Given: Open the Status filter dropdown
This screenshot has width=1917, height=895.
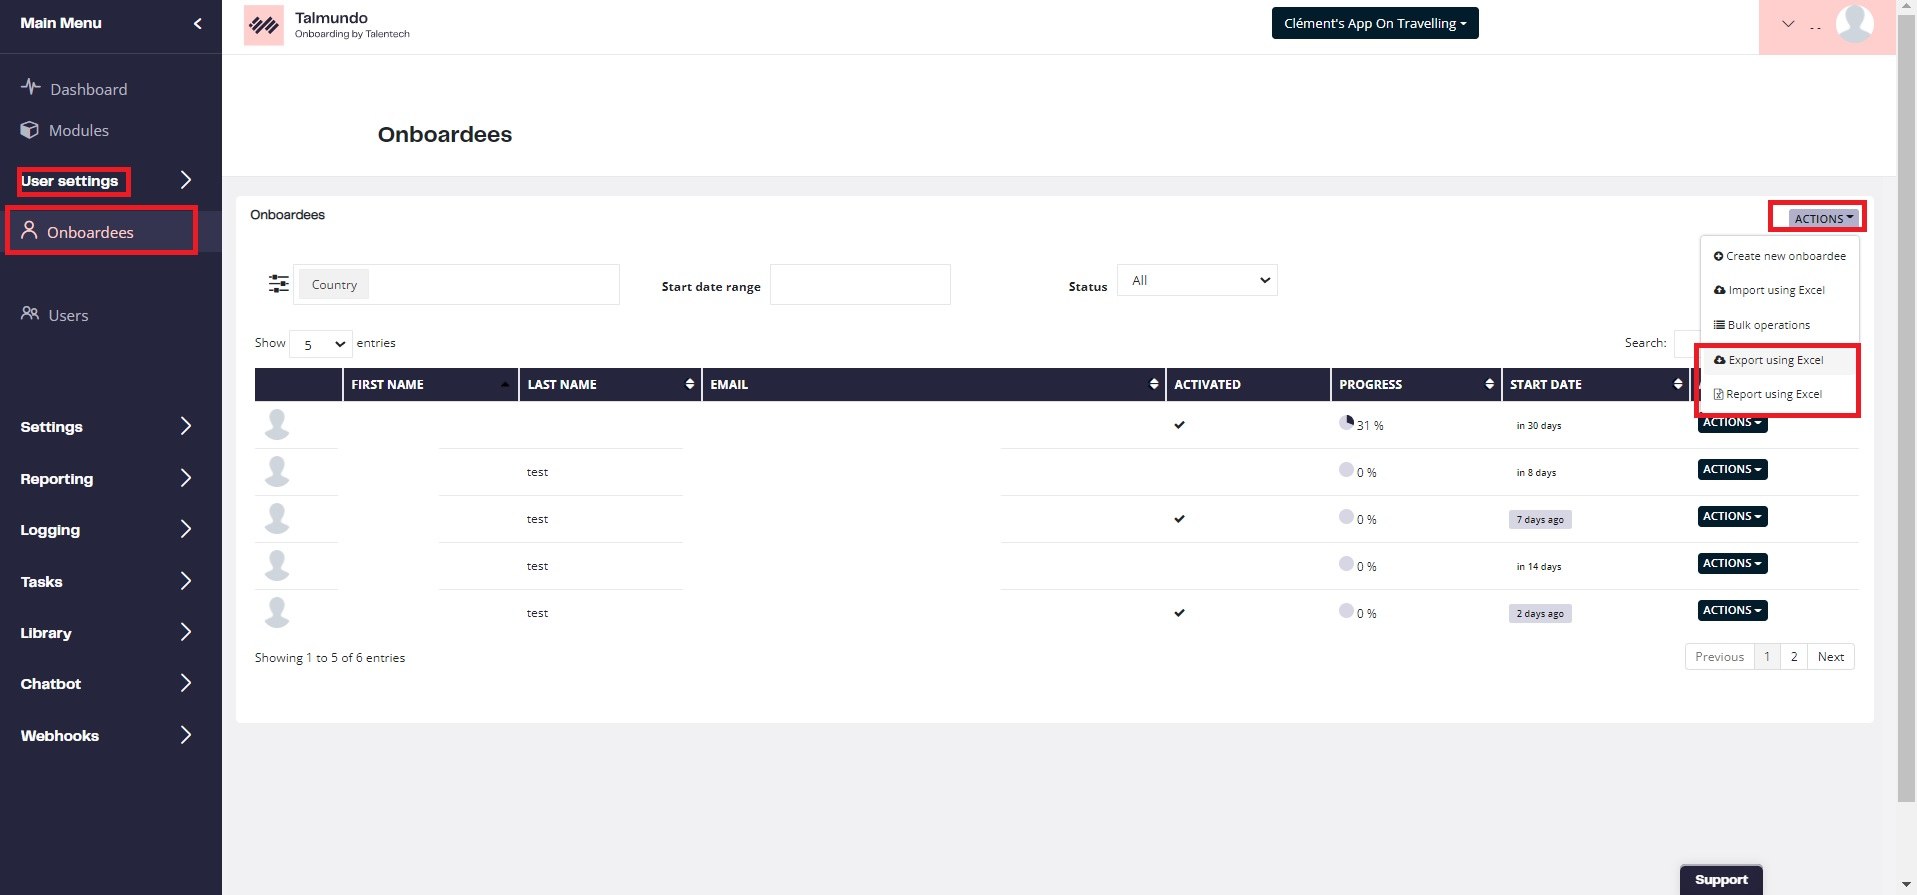Looking at the screenshot, I should 1197,281.
